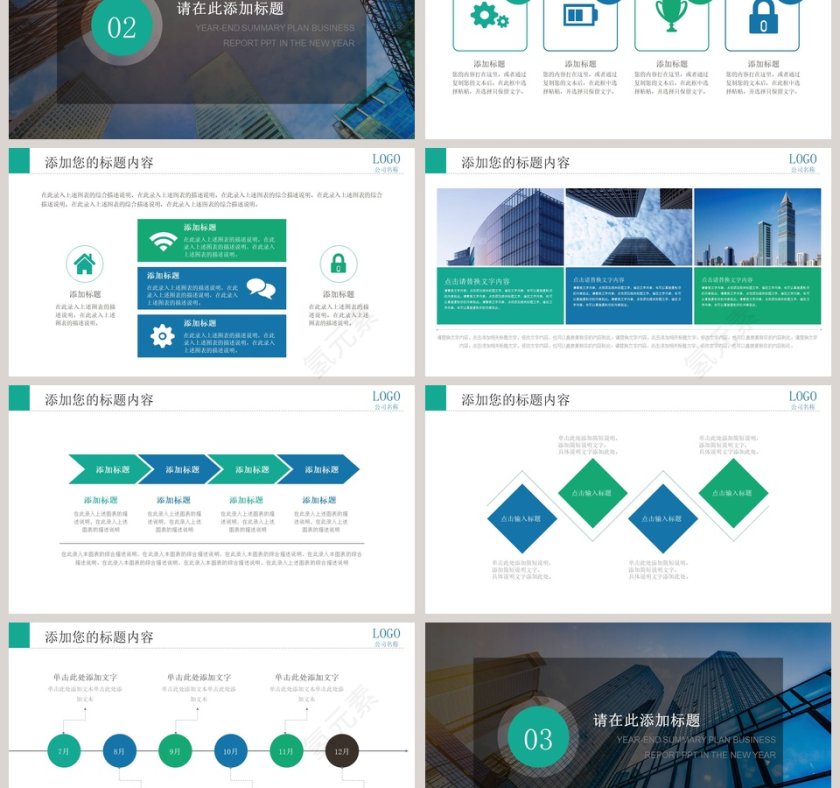Select the 10月 timeline marker
Screen dimensions: 840x788
pos(231,751)
